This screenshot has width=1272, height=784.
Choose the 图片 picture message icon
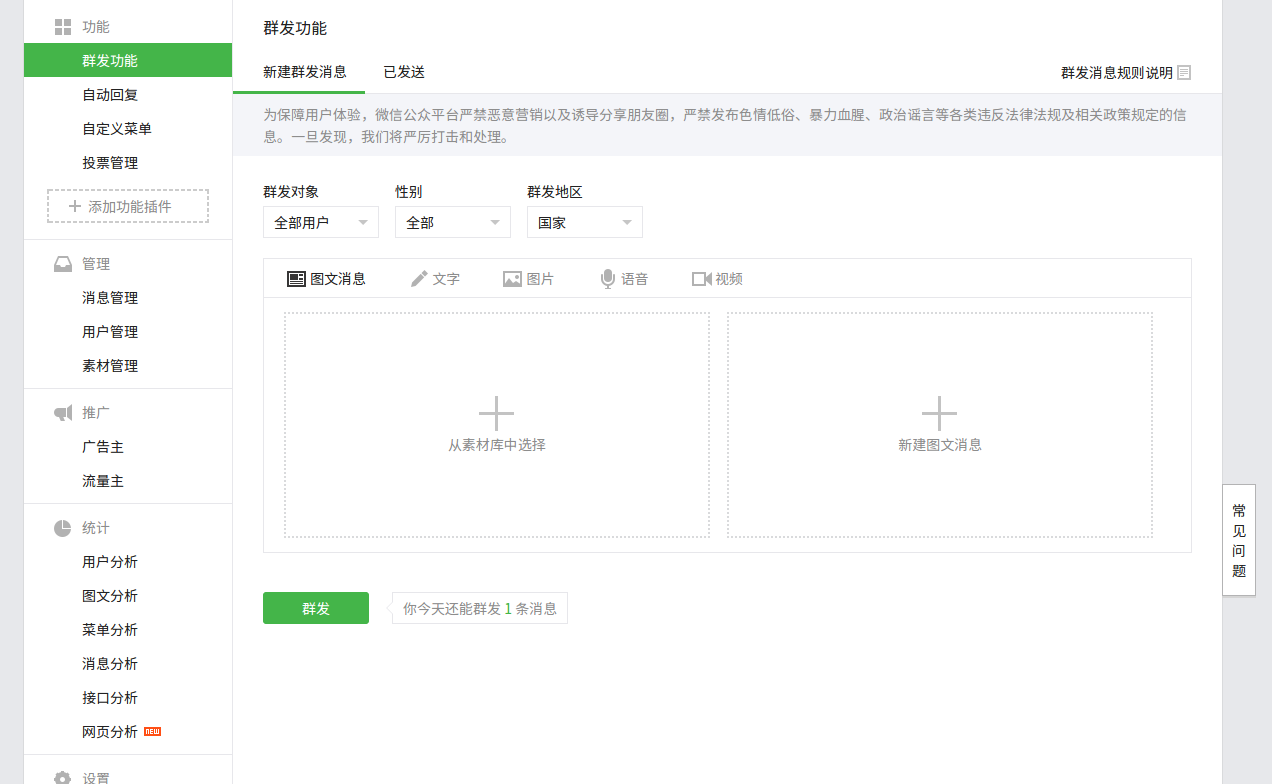pos(512,278)
